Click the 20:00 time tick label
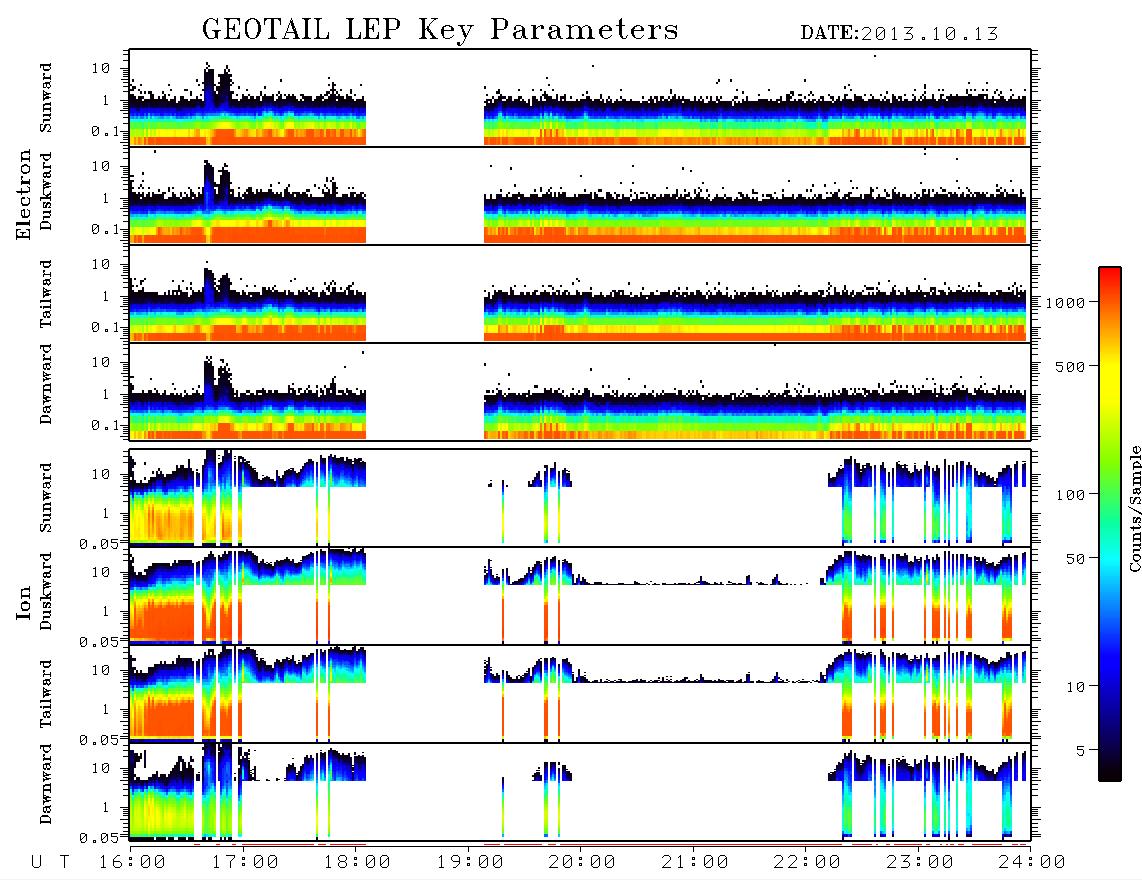This screenshot has width=1142, height=880. tap(583, 863)
